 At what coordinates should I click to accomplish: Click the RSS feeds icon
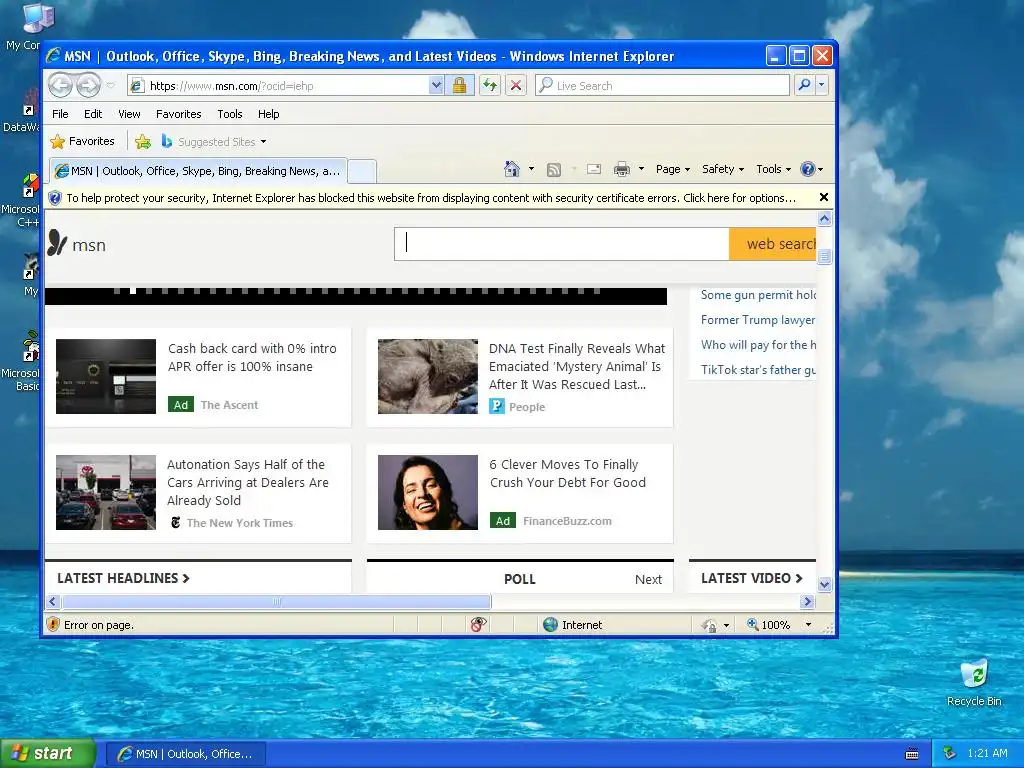554,170
